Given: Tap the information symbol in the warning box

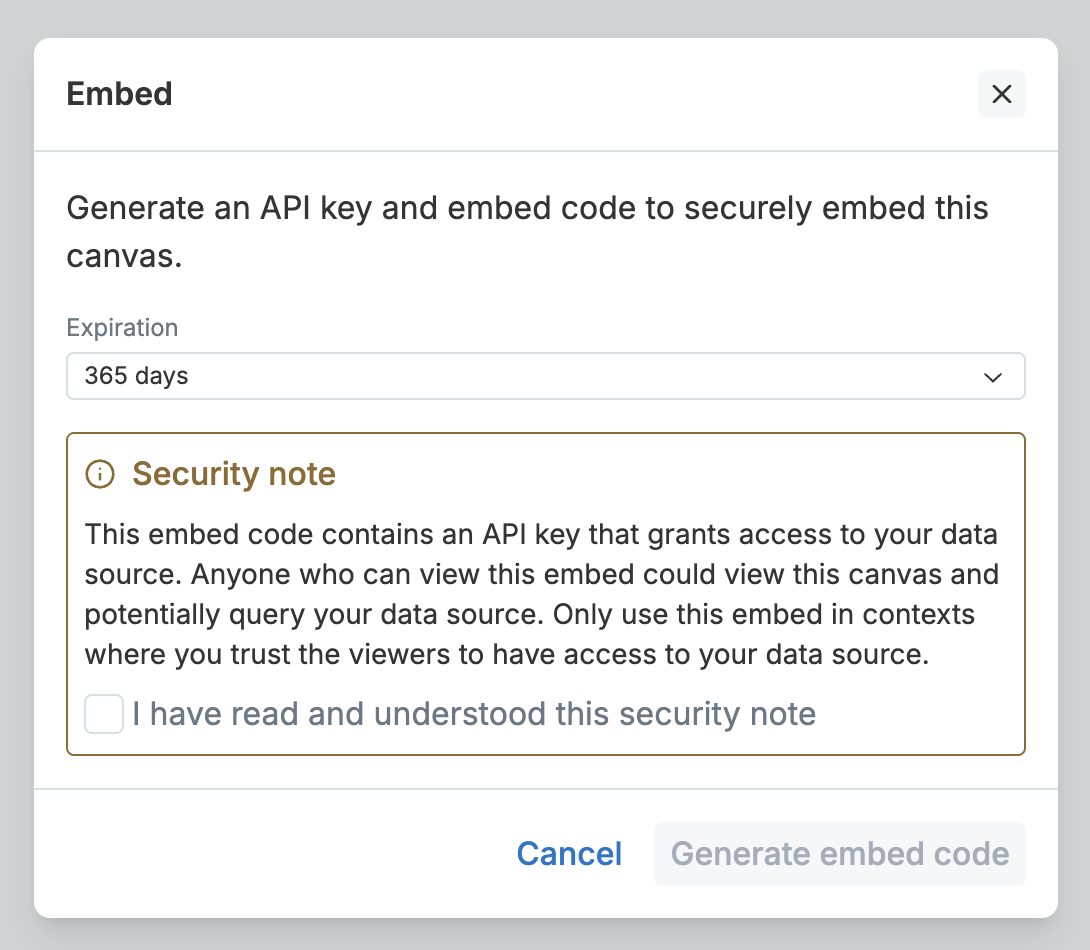Looking at the screenshot, I should click(98, 474).
